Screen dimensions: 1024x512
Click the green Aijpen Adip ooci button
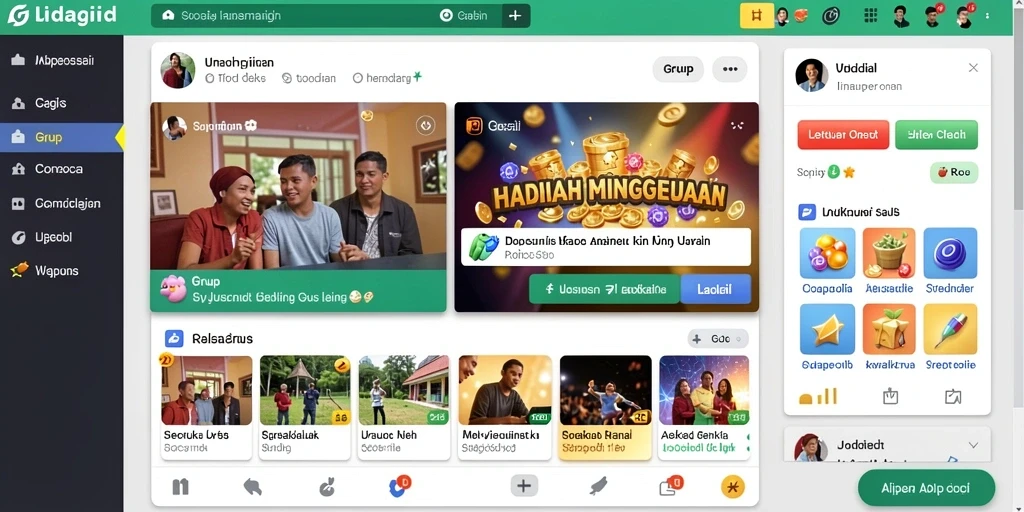[926, 488]
